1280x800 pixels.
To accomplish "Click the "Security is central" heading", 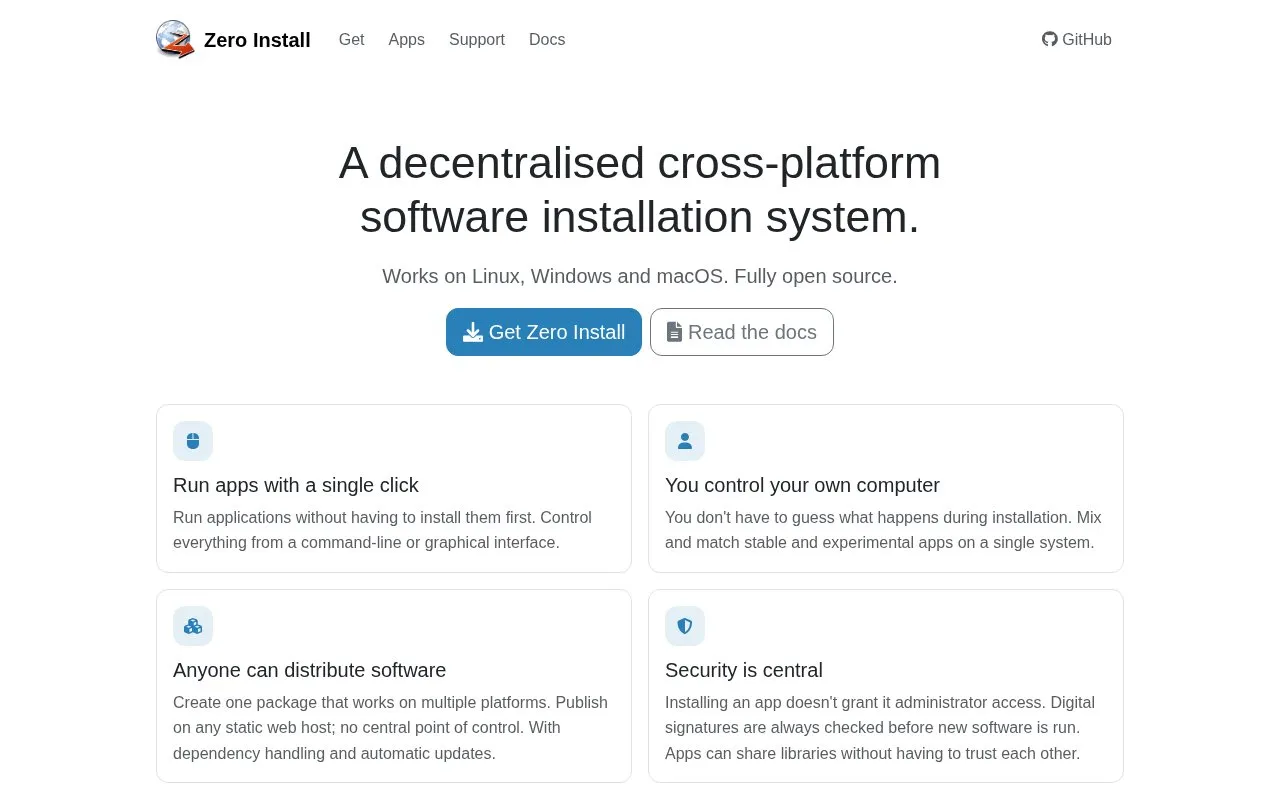I will click(744, 670).
